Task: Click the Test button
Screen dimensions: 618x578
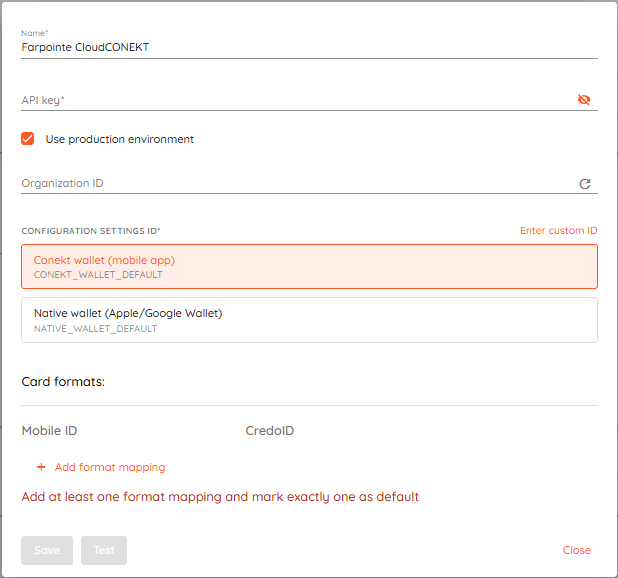Action: 104,550
